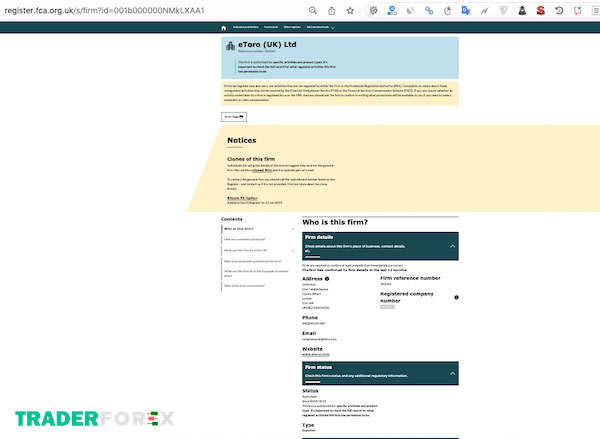Click the black triangle extension icon
Viewport: 600px width, 439px height.
[522, 11]
